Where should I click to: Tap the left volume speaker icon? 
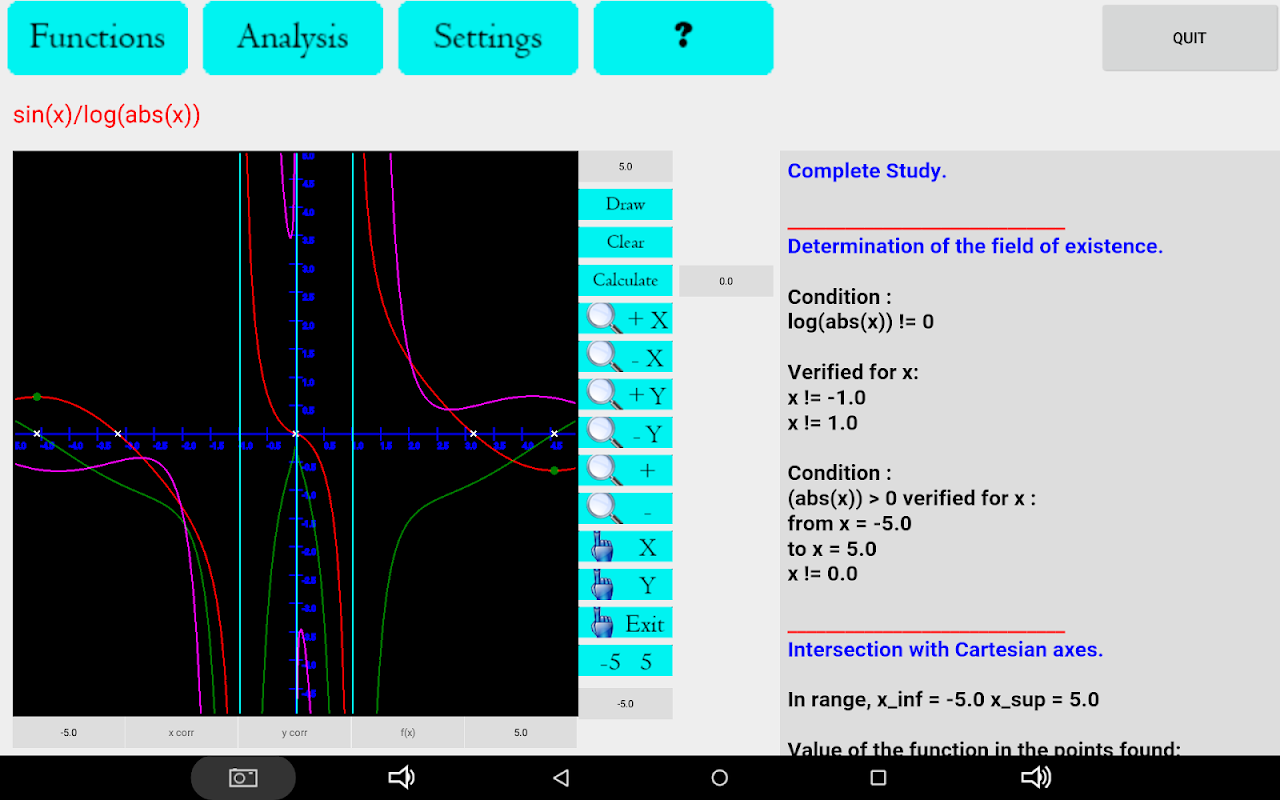point(401,777)
